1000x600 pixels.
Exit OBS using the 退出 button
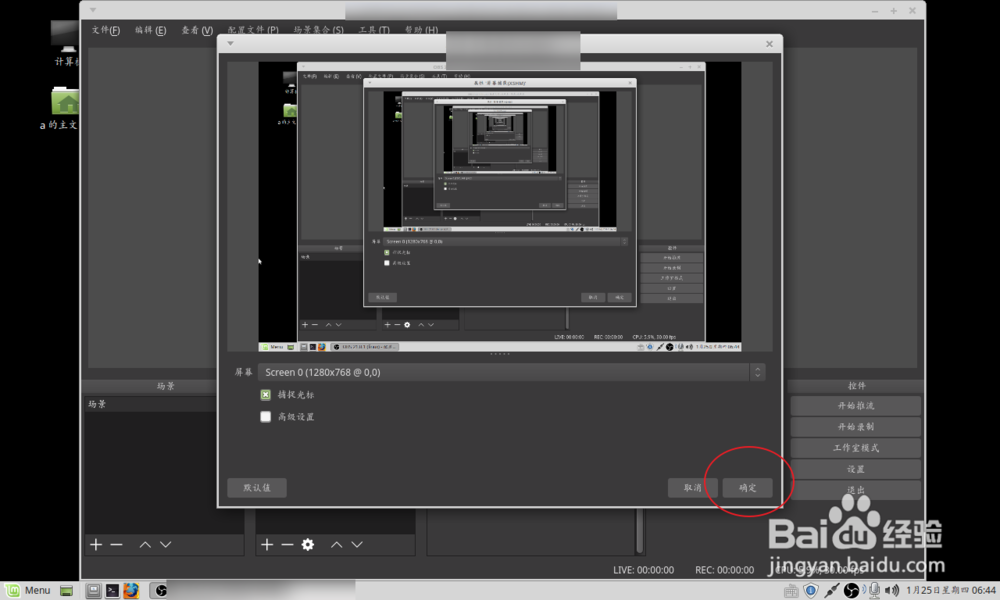tap(855, 489)
